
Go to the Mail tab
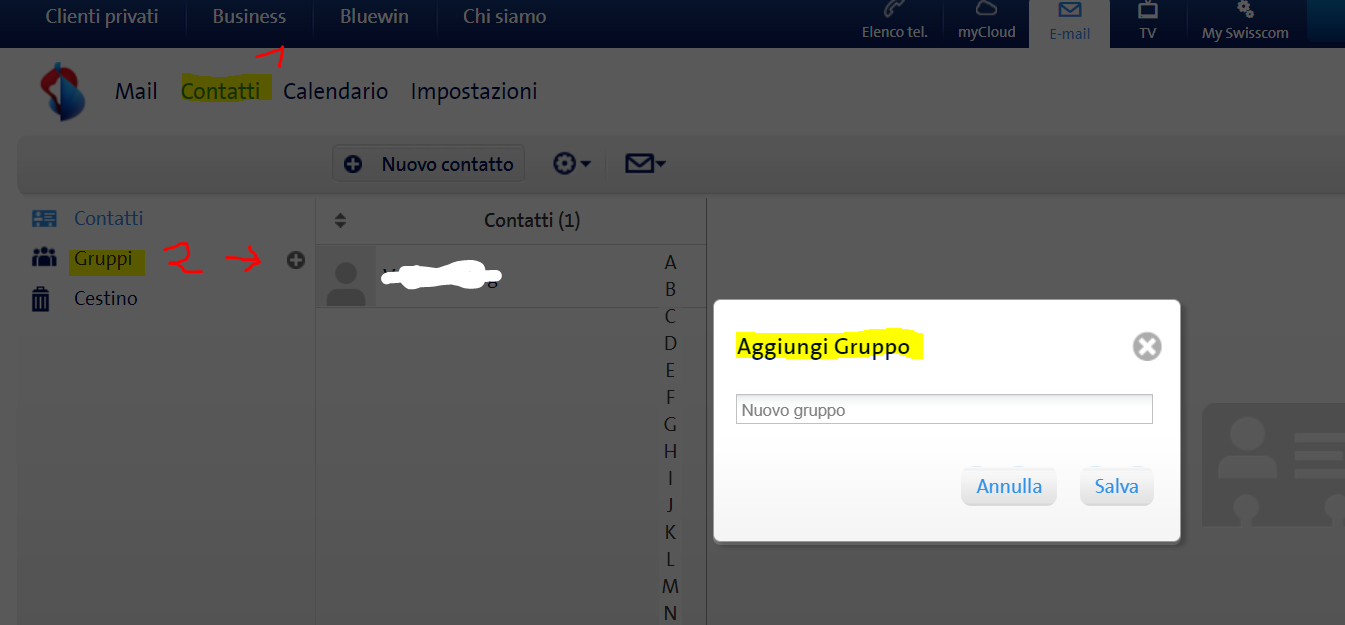(136, 91)
